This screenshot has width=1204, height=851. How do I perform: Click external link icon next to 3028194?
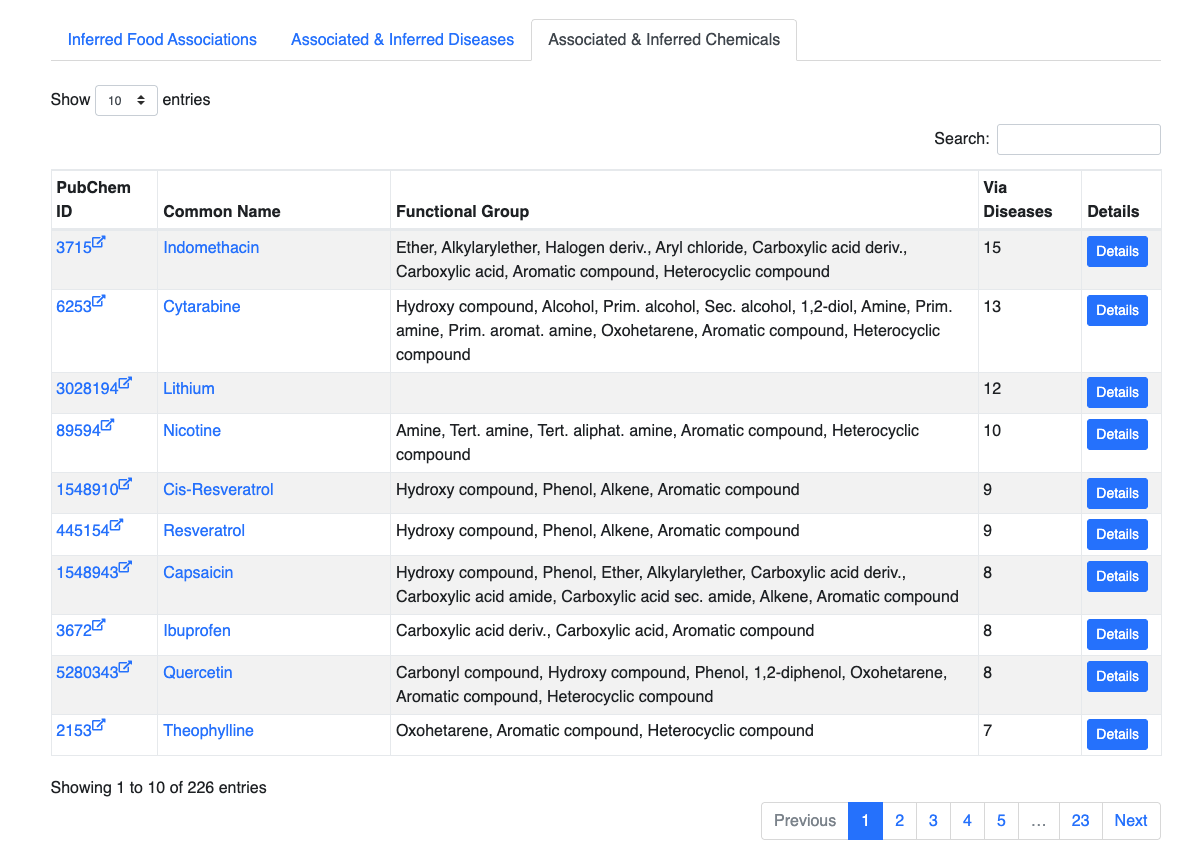[125, 384]
